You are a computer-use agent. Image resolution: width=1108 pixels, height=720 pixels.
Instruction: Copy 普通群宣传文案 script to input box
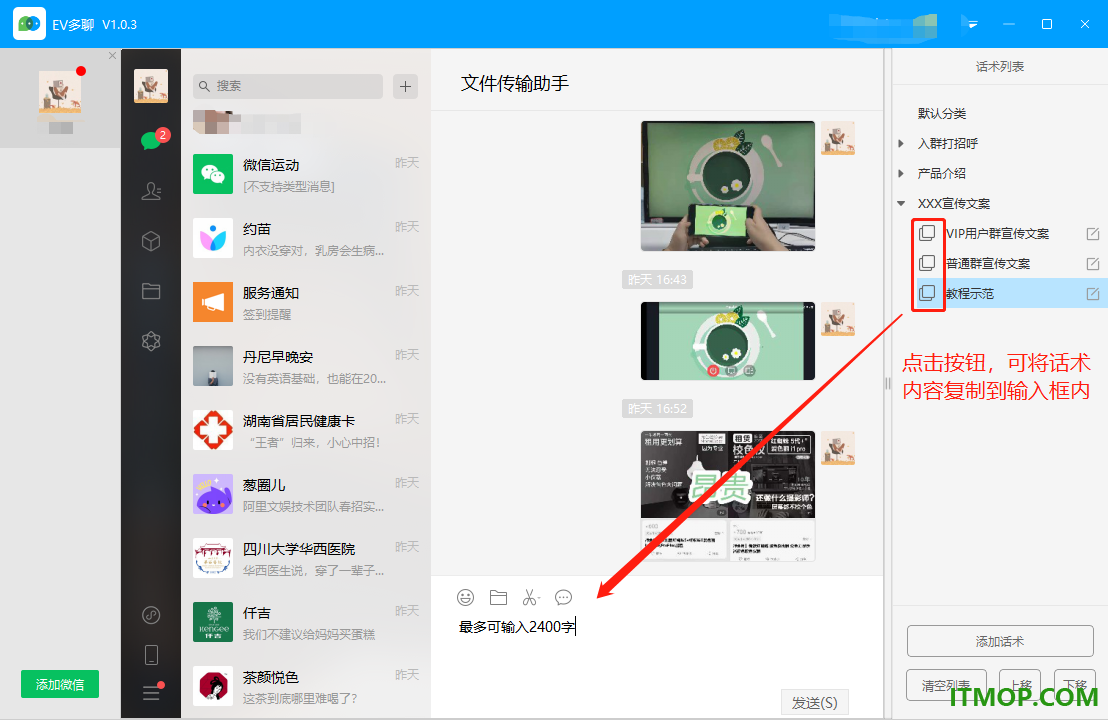(927, 264)
